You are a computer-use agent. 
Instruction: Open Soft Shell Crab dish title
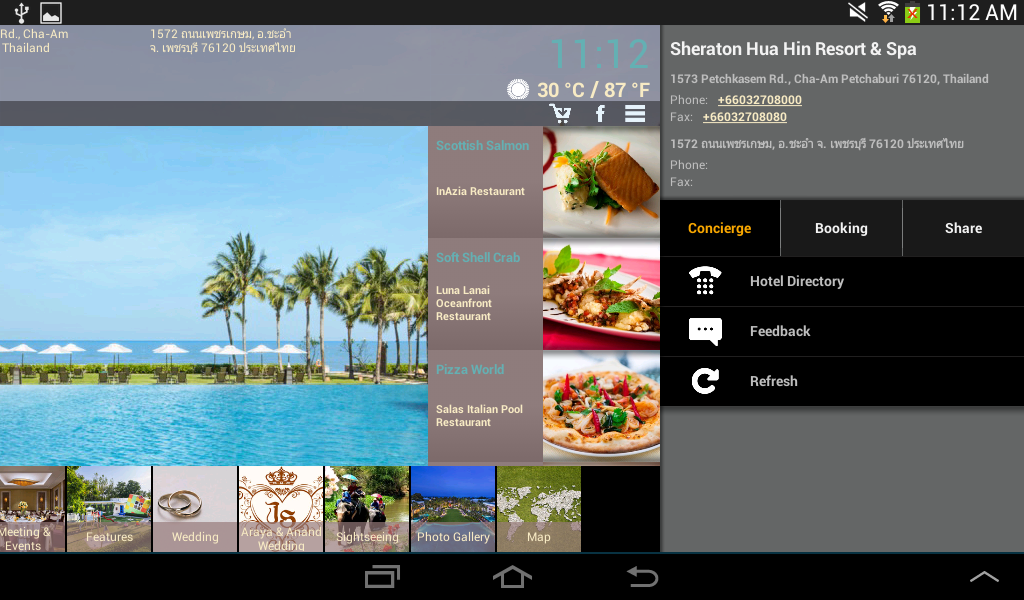click(x=478, y=257)
